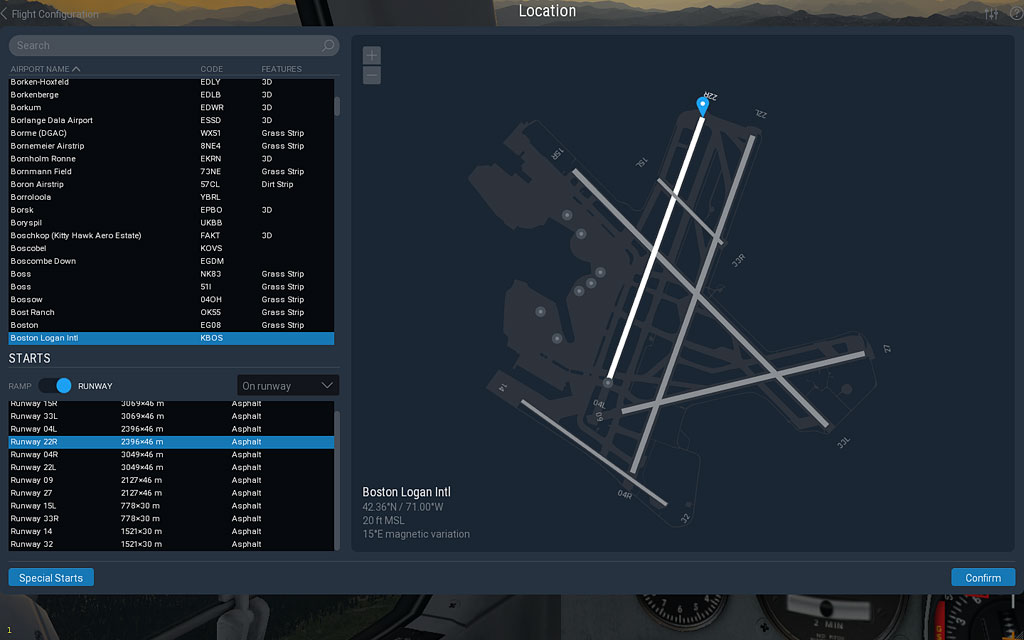
Task: Click the Confirm button
Action: click(982, 578)
